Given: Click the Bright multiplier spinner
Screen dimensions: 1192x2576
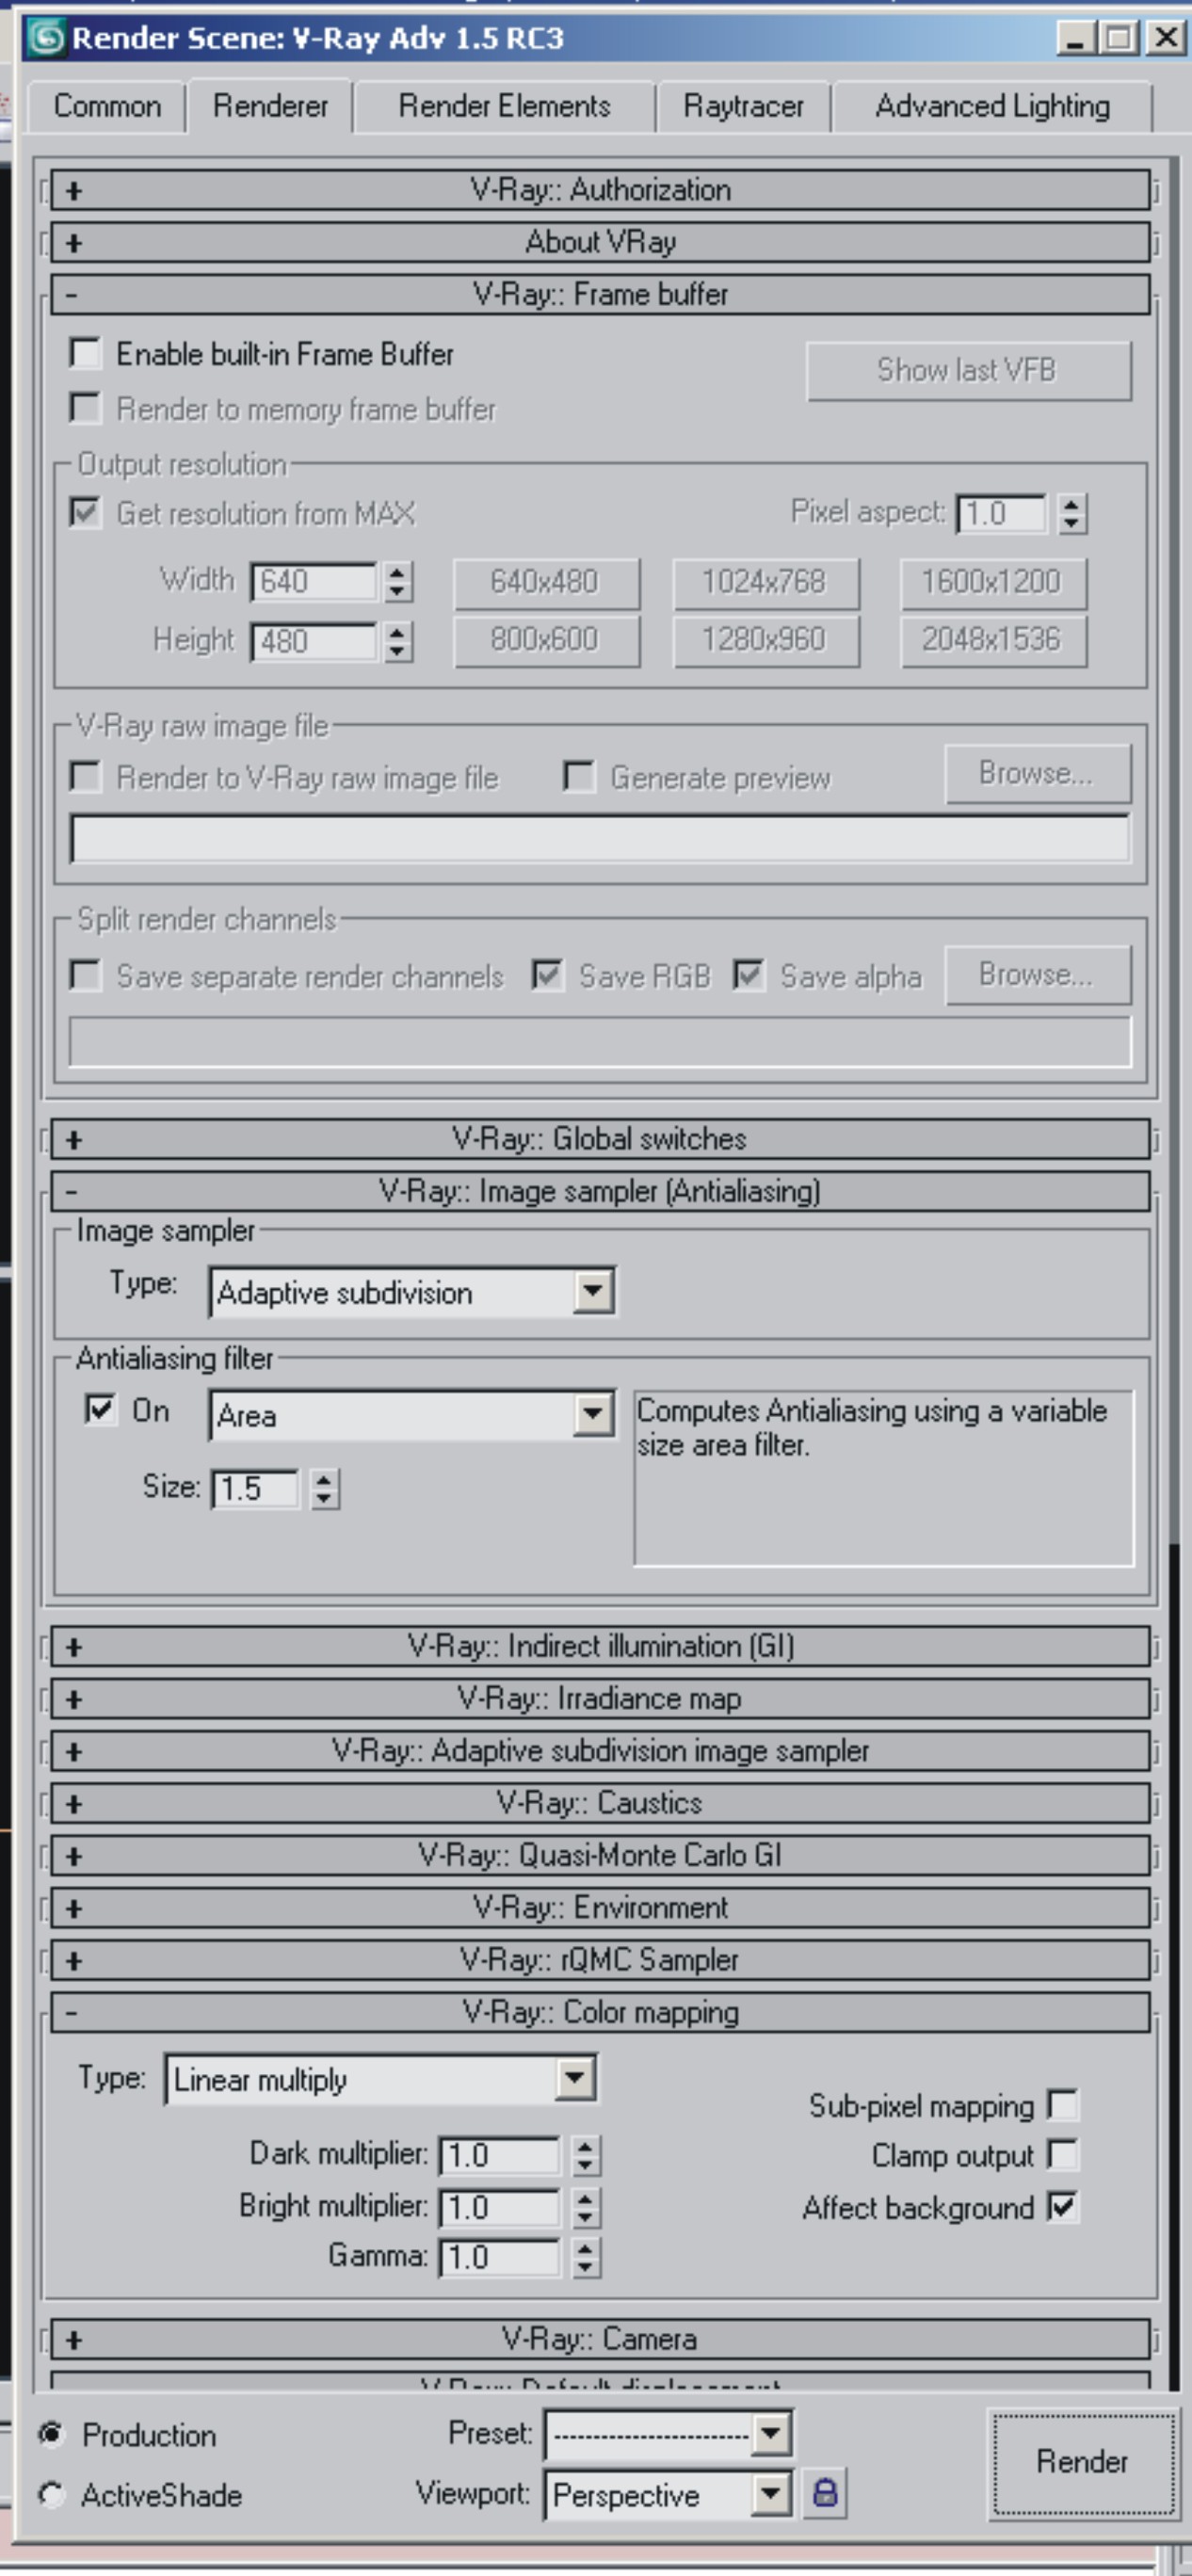Looking at the screenshot, I should pyautogui.click(x=586, y=2206).
